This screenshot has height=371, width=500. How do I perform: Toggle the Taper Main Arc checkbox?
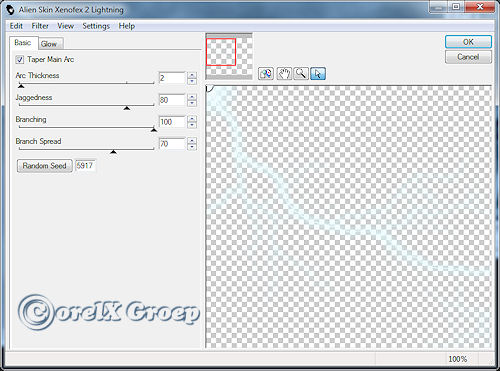click(20, 60)
